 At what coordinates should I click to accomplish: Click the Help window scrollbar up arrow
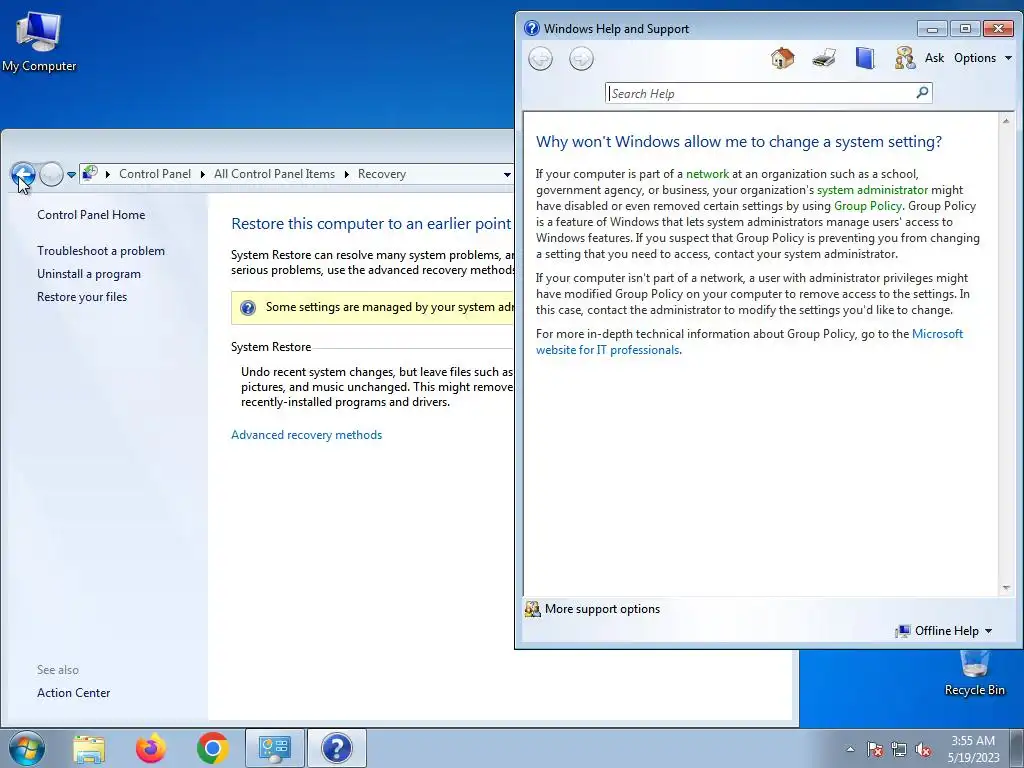coord(1006,121)
